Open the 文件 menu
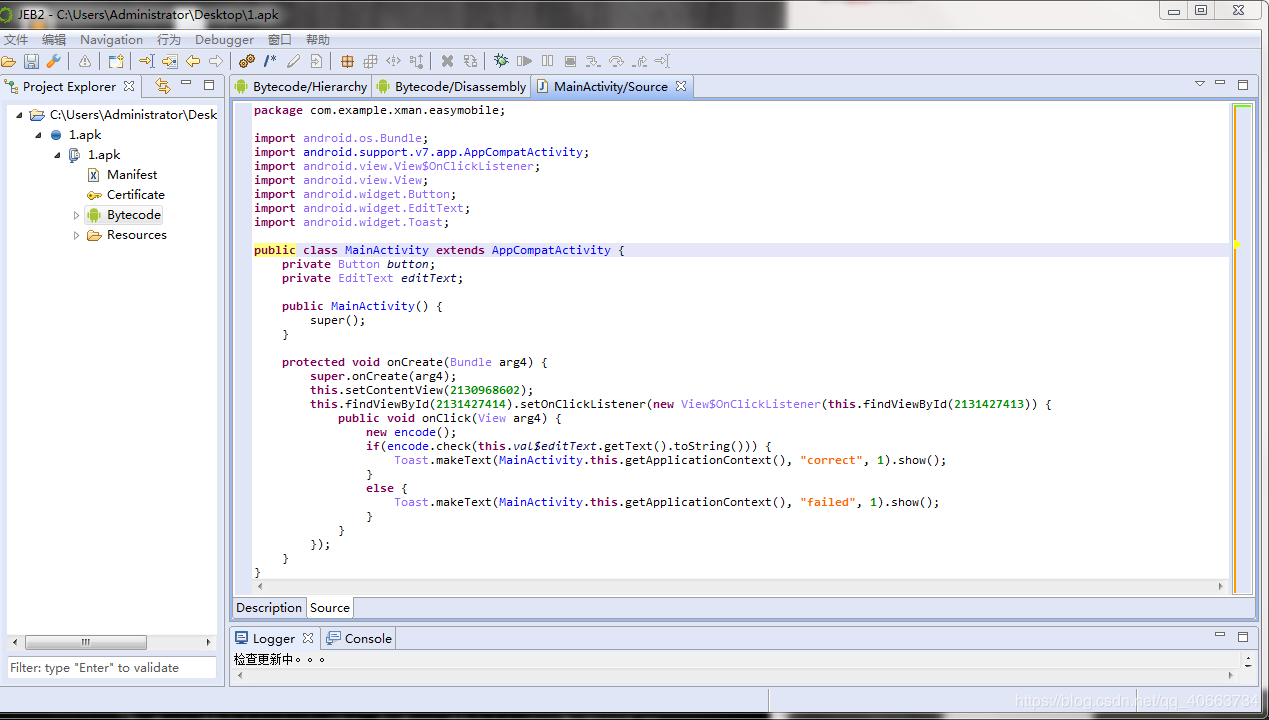The image size is (1269, 720). click(x=16, y=40)
